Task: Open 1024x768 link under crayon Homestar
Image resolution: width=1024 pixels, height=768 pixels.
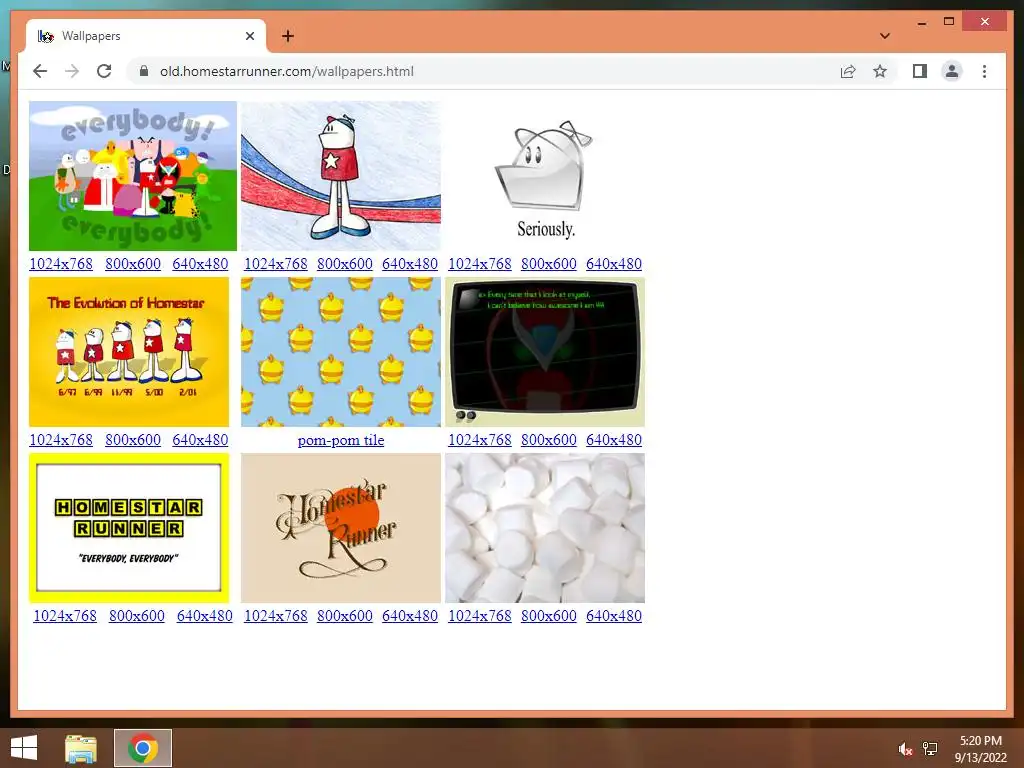Action: [276, 264]
